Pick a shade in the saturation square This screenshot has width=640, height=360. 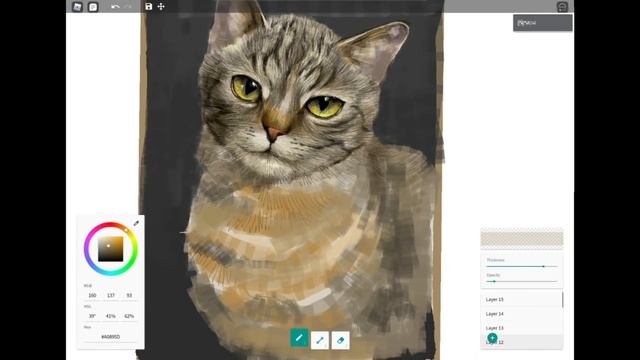click(x=111, y=249)
